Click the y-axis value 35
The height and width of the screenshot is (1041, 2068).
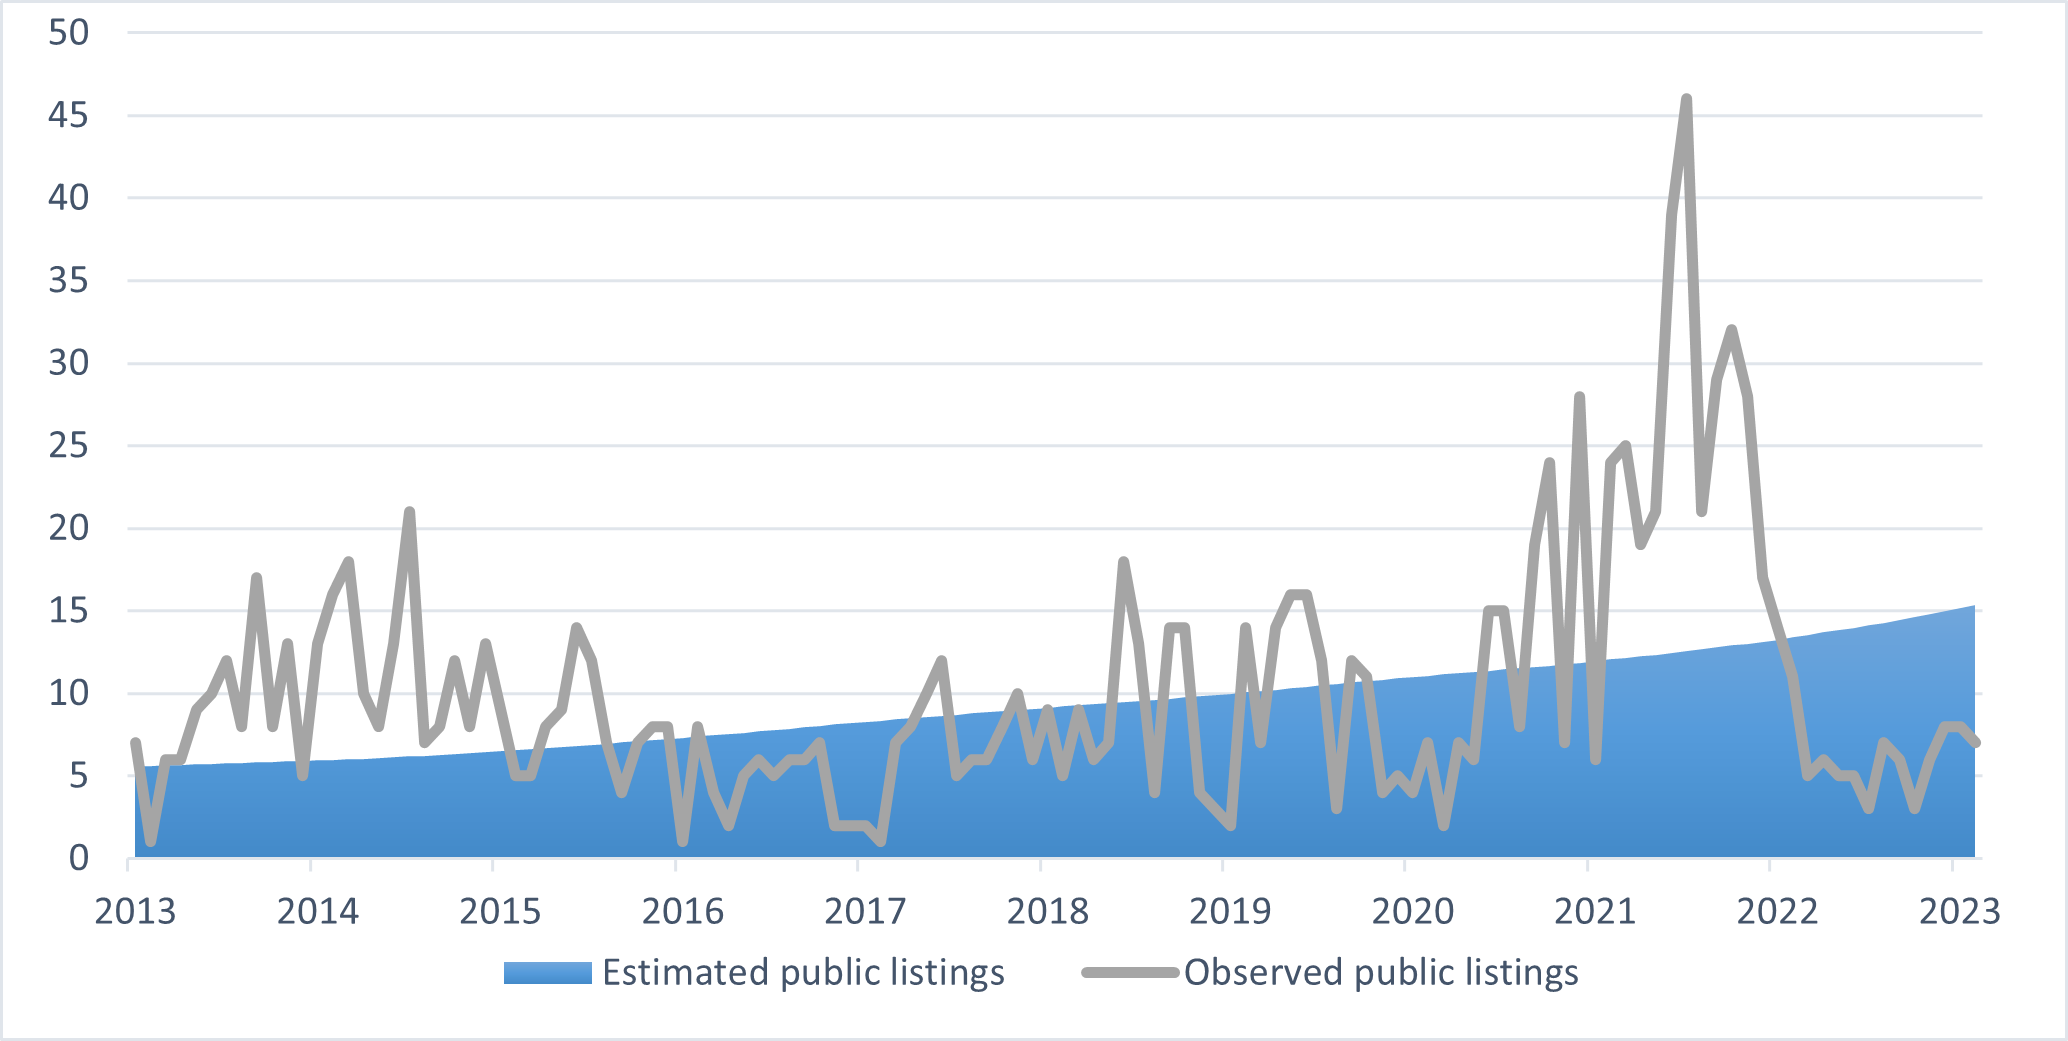click(69, 281)
